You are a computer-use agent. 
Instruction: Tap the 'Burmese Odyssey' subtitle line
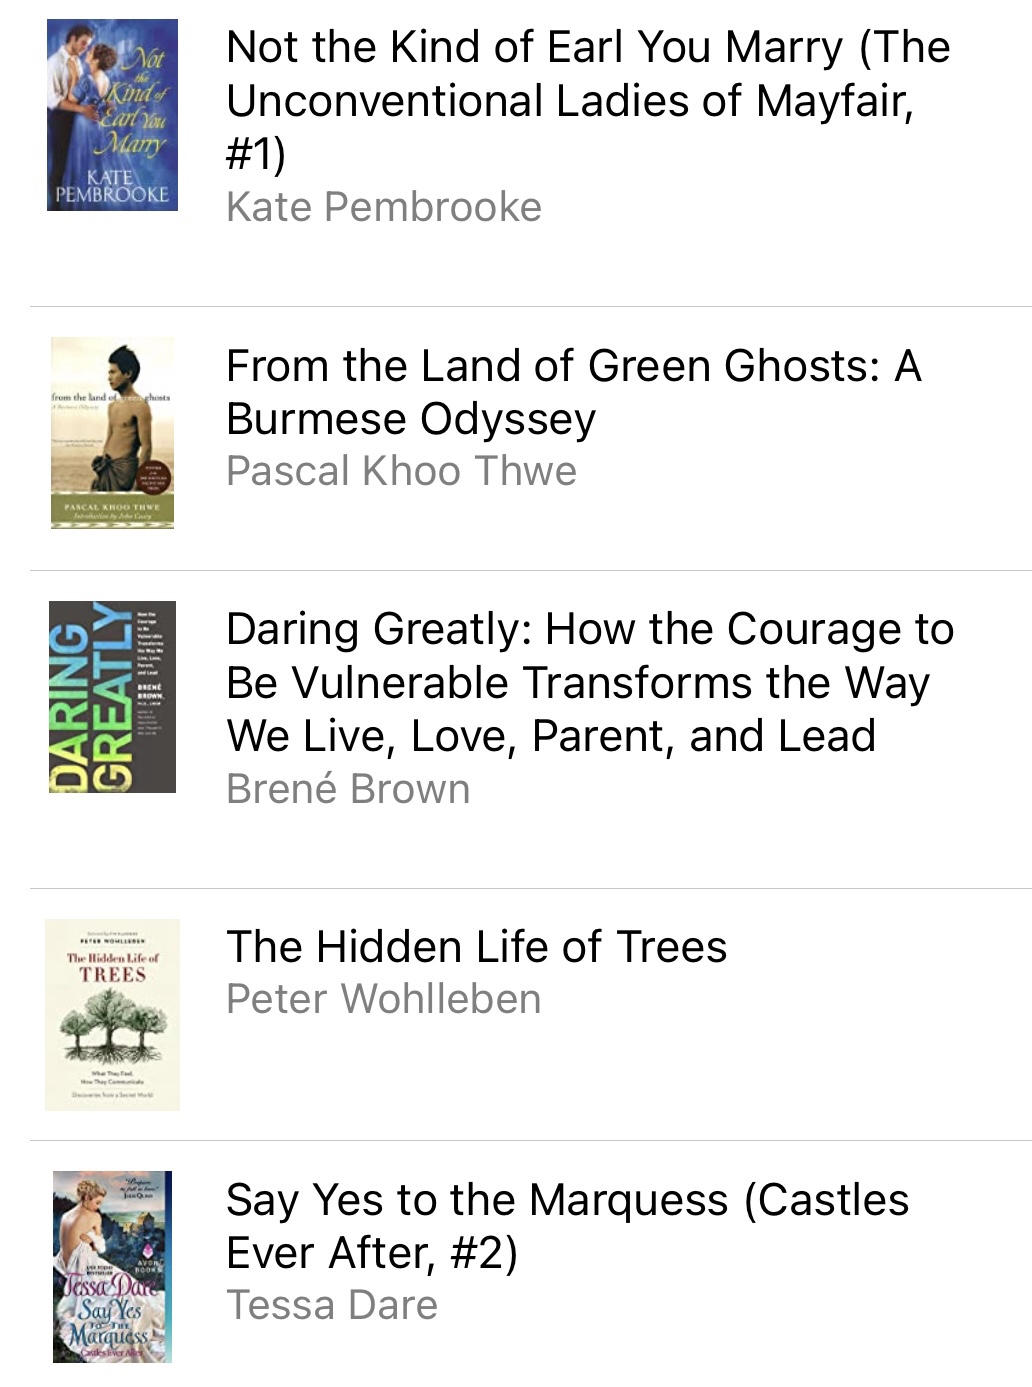(411, 419)
